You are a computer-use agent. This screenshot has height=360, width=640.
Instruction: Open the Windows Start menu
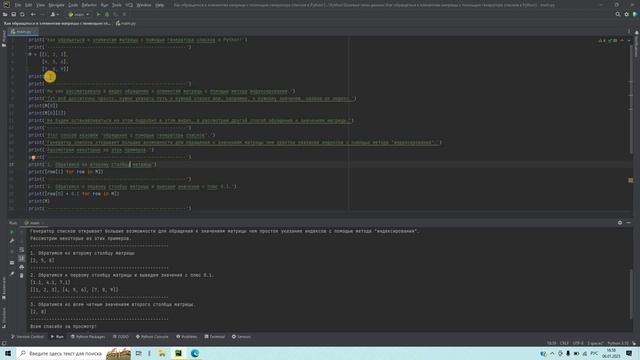click(x=8, y=353)
